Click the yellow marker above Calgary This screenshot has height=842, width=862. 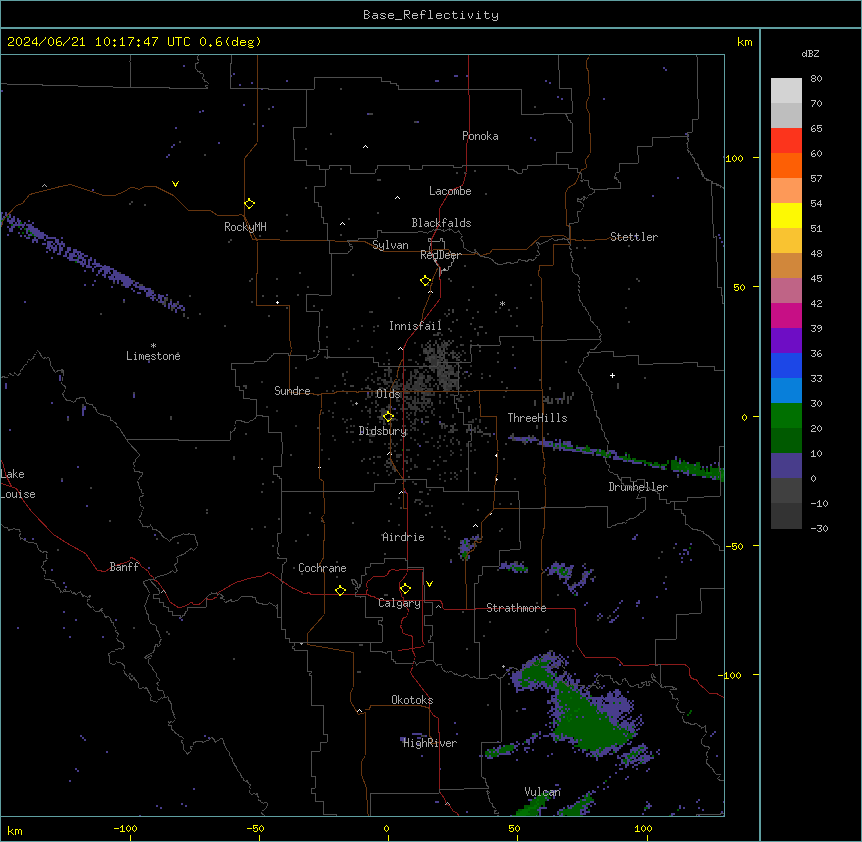[405, 589]
